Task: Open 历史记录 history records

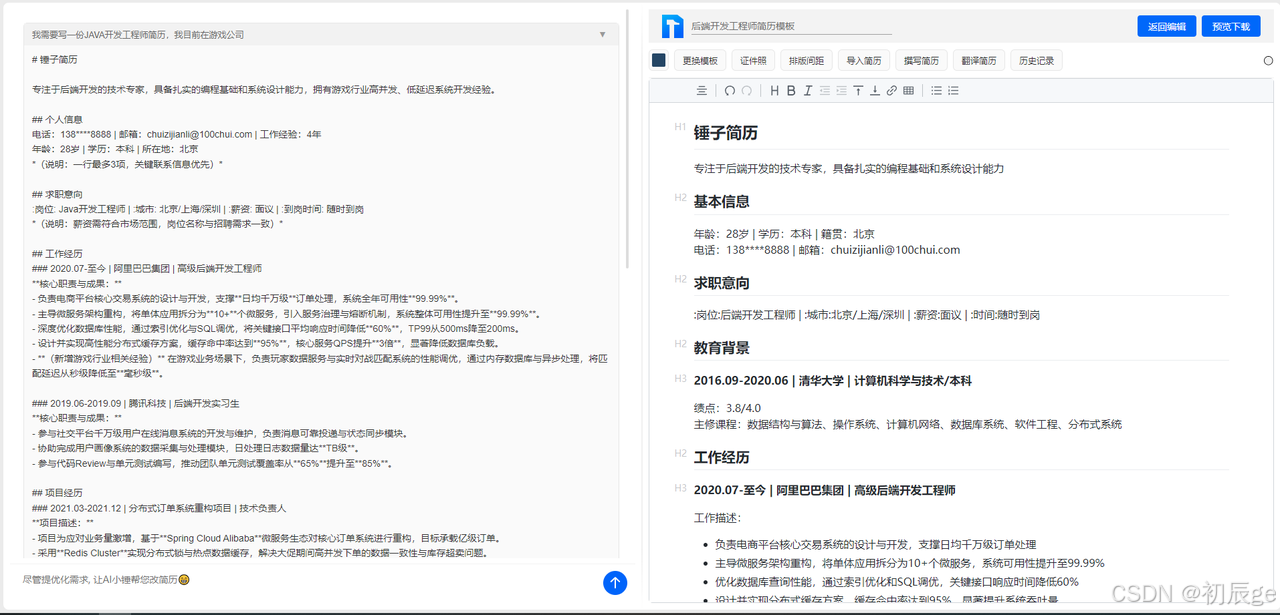Action: [x=1036, y=60]
